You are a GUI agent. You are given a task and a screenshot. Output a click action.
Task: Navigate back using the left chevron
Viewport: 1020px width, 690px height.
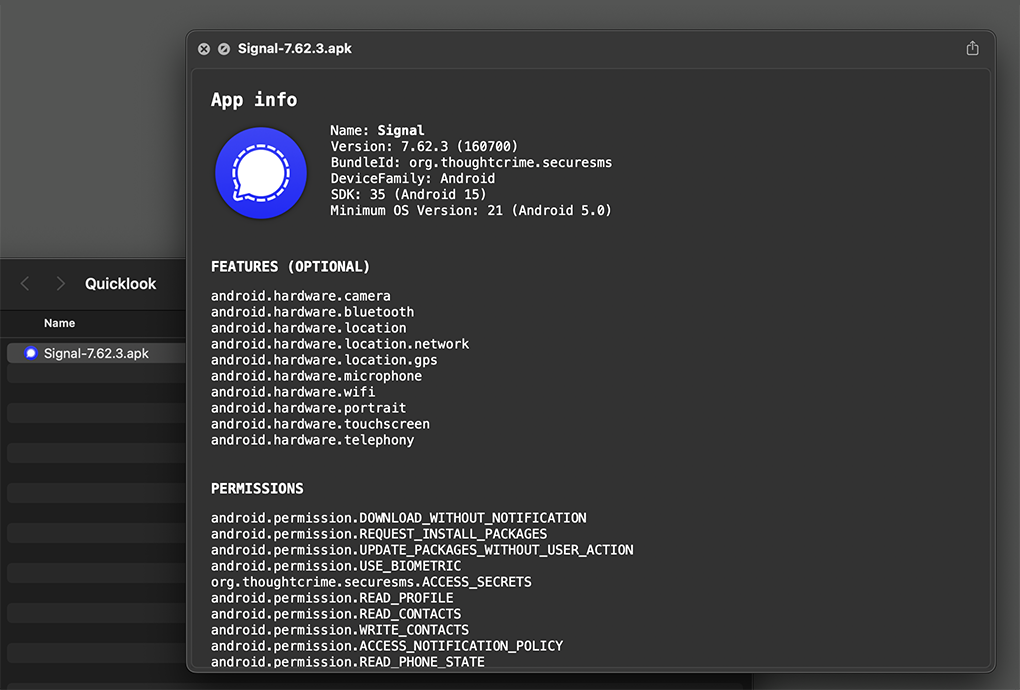click(x=24, y=283)
